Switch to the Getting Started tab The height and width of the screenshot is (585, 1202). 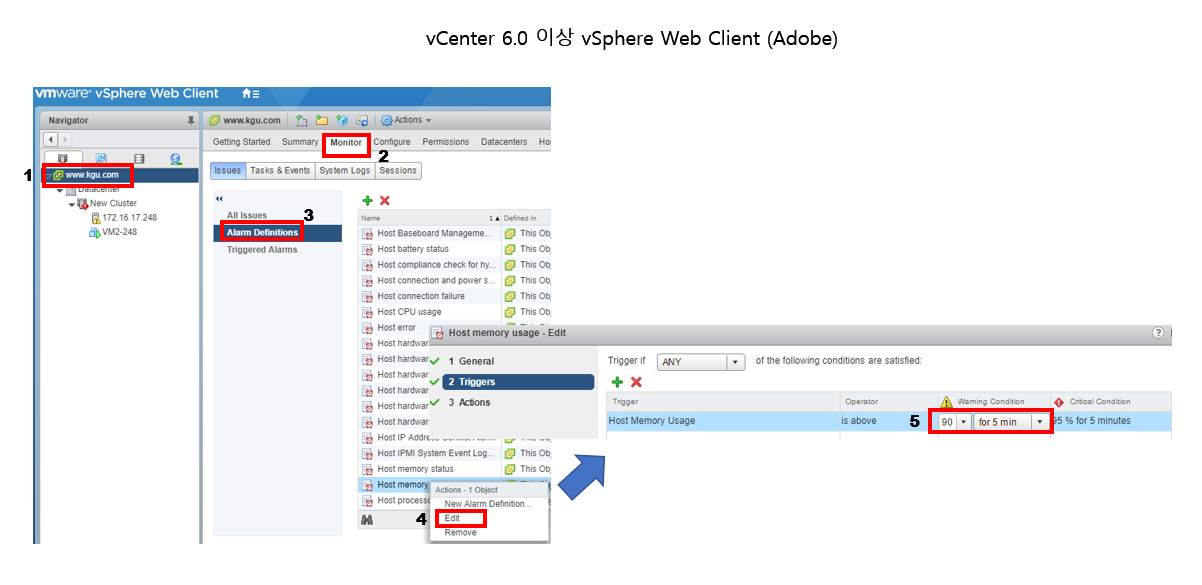click(x=241, y=142)
